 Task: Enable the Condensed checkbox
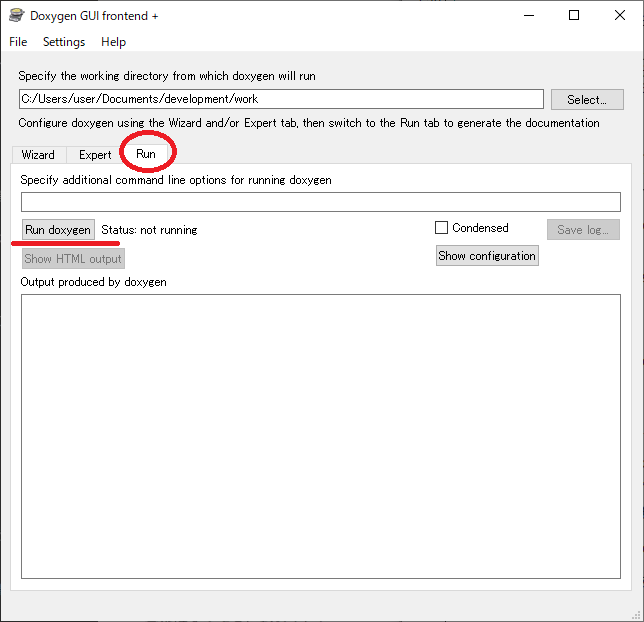(x=441, y=228)
